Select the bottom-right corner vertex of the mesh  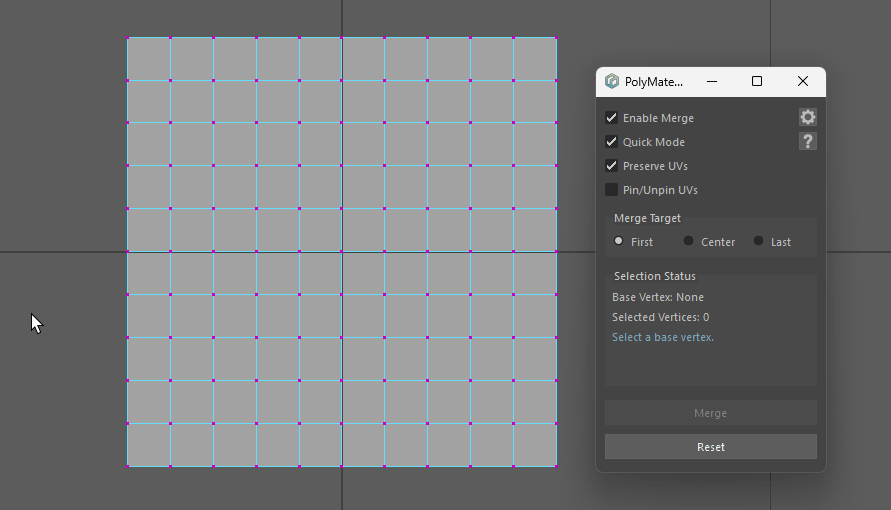[556, 466]
